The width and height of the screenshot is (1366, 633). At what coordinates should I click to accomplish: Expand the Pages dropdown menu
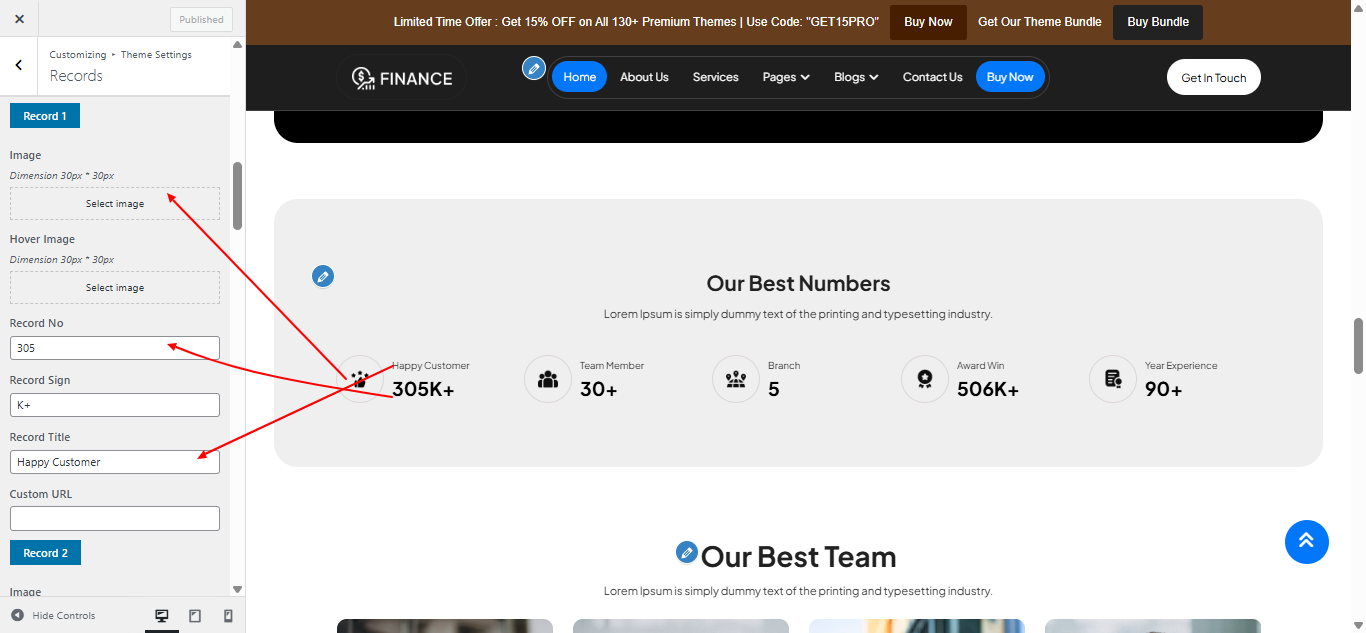pos(785,77)
